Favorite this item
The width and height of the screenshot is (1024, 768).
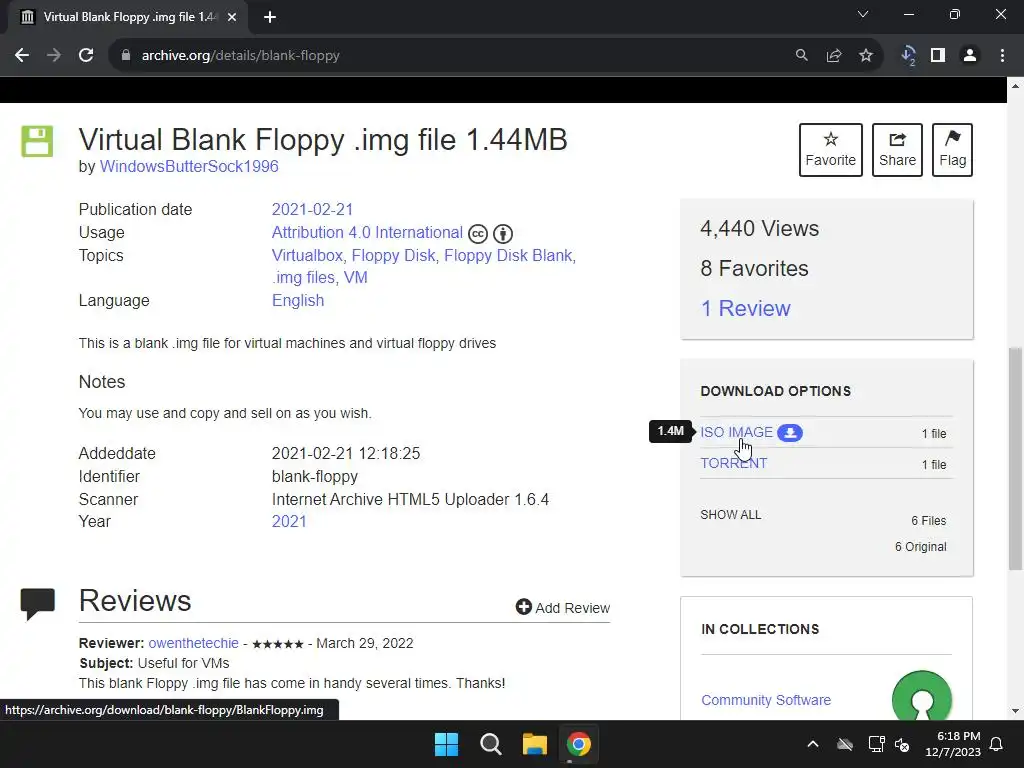(831, 150)
